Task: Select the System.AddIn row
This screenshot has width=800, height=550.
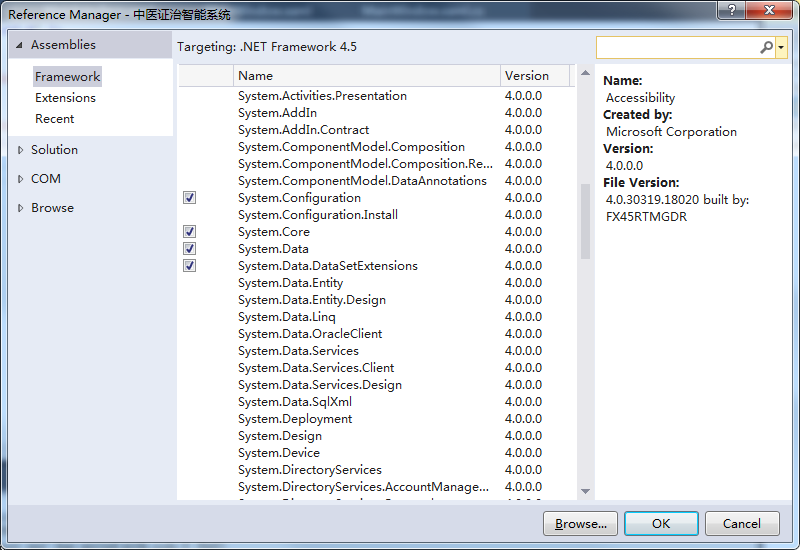Action: pyautogui.click(x=377, y=113)
